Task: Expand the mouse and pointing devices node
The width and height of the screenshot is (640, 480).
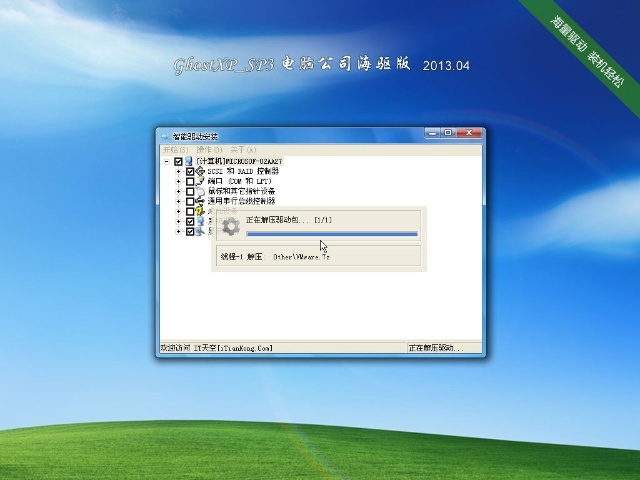Action: (x=178, y=191)
